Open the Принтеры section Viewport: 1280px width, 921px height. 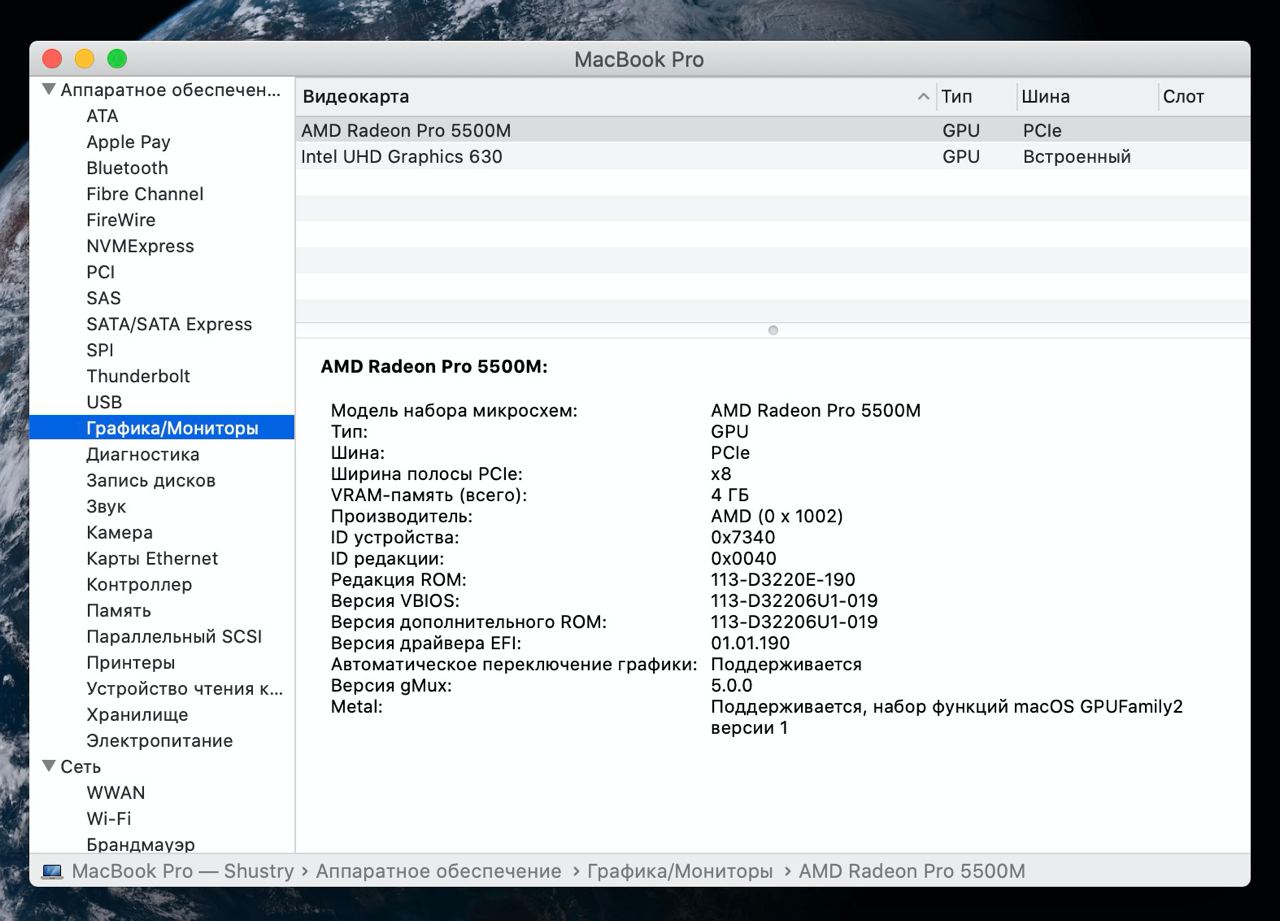(x=131, y=662)
